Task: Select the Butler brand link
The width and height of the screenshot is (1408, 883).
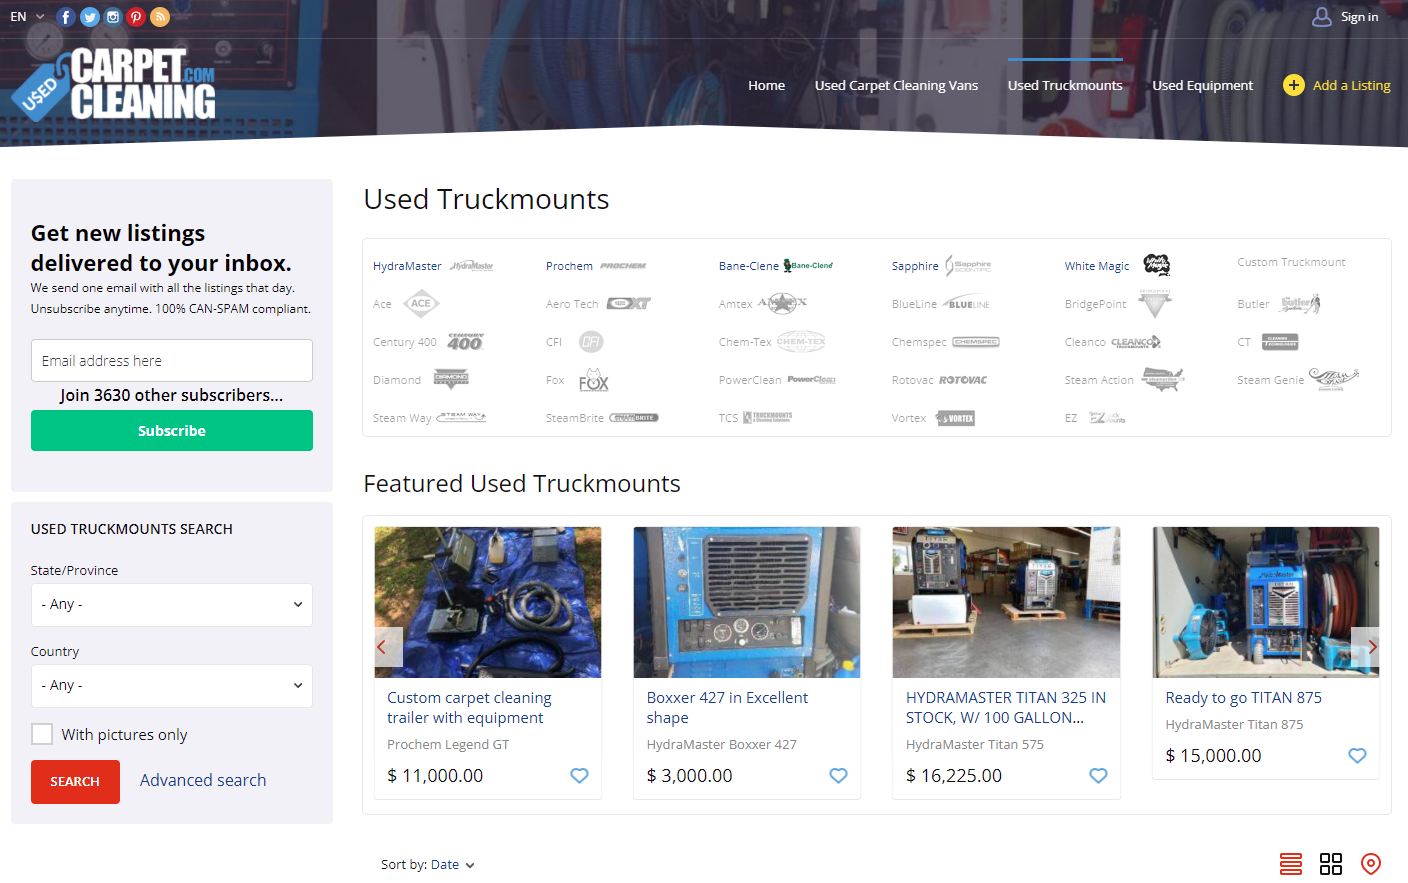Action: (1253, 304)
